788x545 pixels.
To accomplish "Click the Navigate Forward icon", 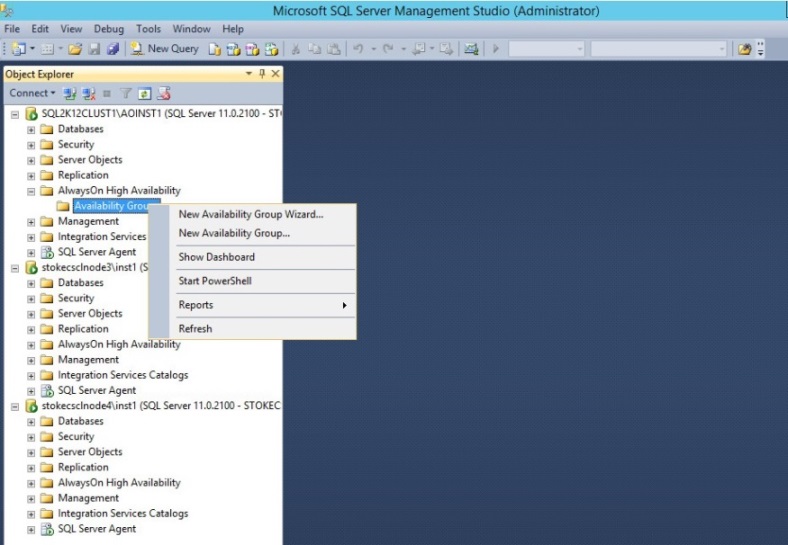I will pos(446,49).
